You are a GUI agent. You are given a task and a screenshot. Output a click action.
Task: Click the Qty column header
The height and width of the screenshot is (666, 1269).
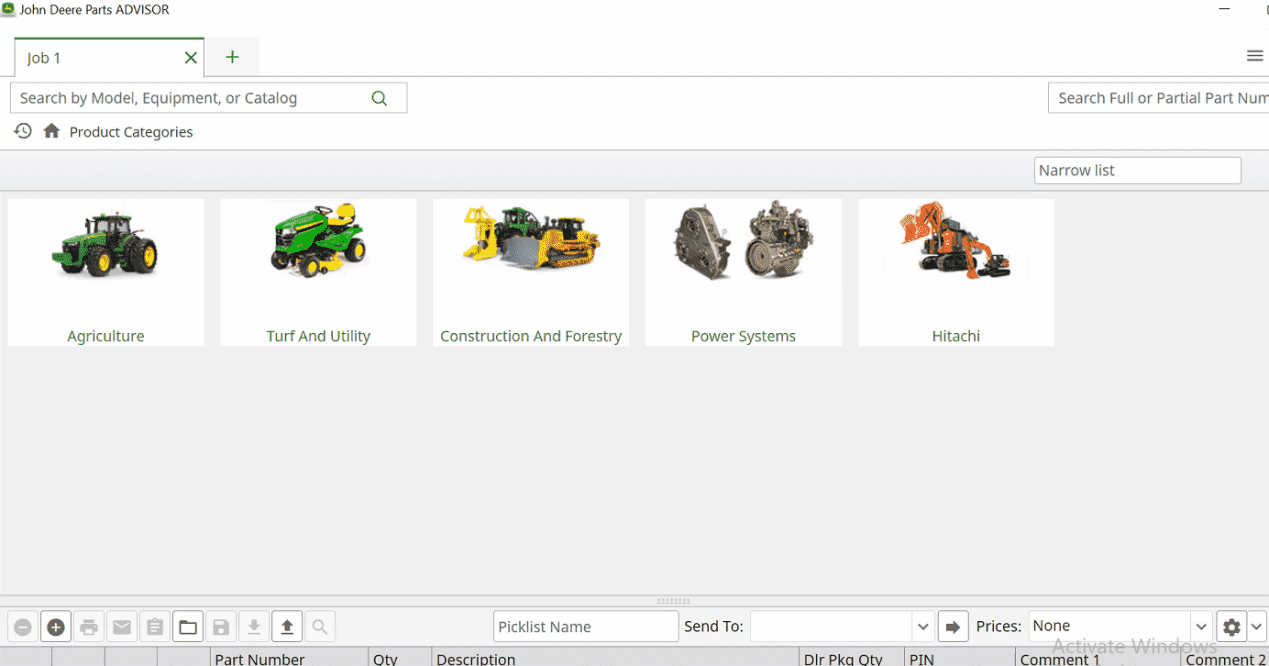coord(400,657)
